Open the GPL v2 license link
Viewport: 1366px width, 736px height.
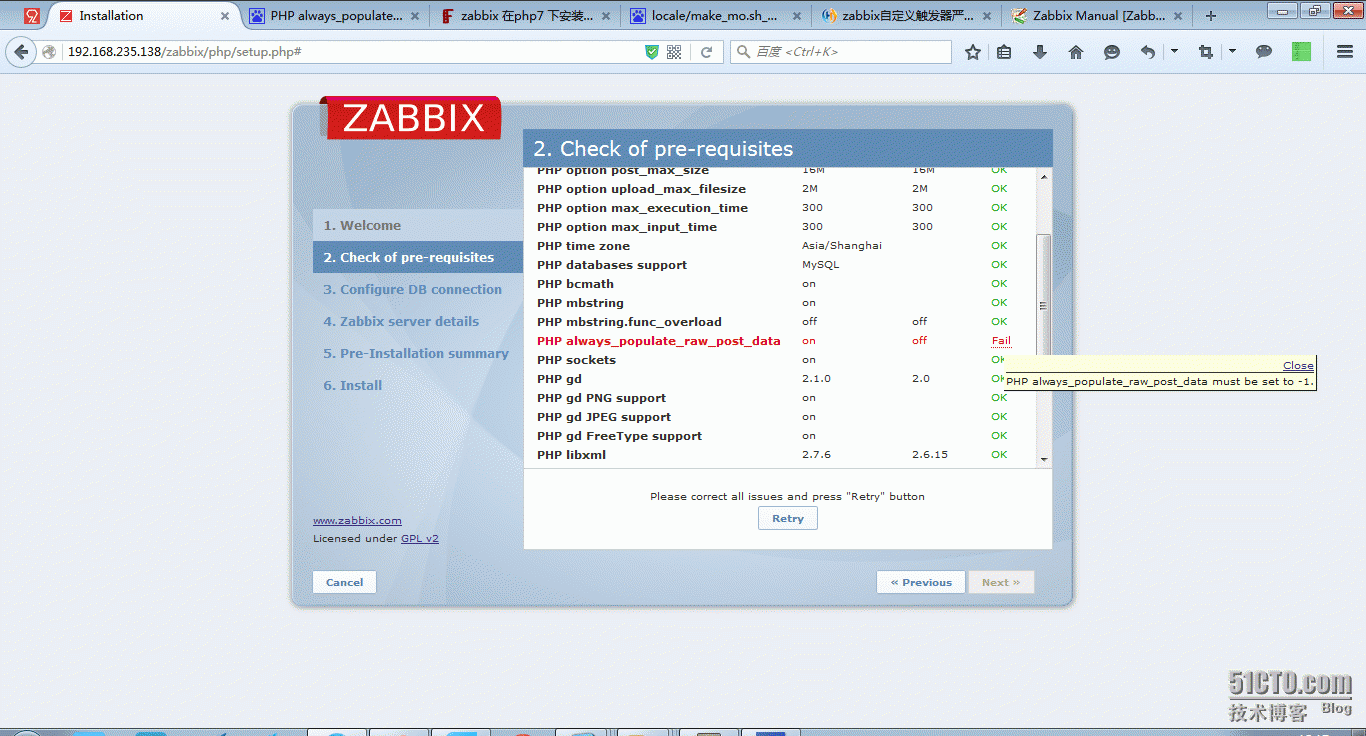pyautogui.click(x=420, y=538)
